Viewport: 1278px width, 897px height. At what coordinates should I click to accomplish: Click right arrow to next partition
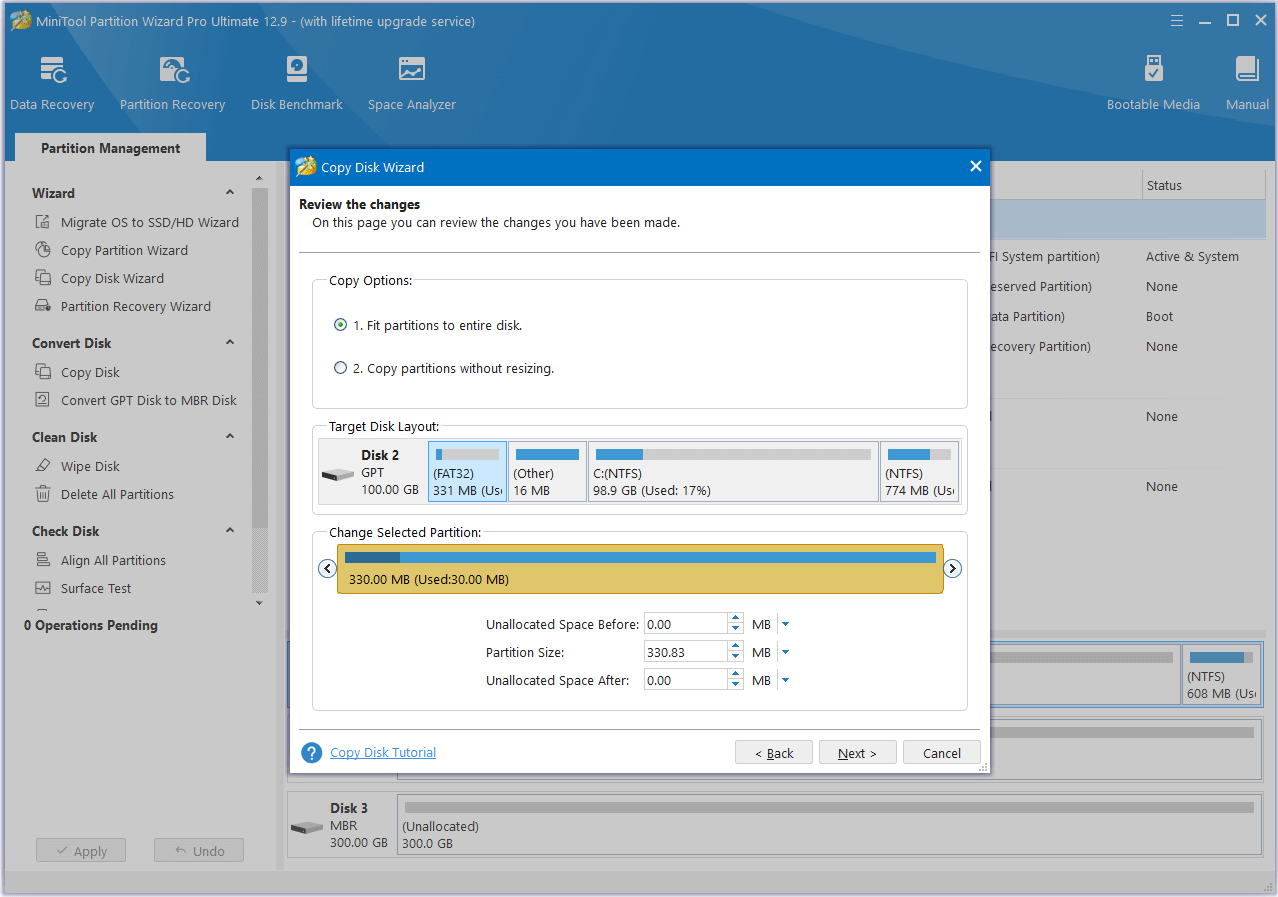(953, 568)
